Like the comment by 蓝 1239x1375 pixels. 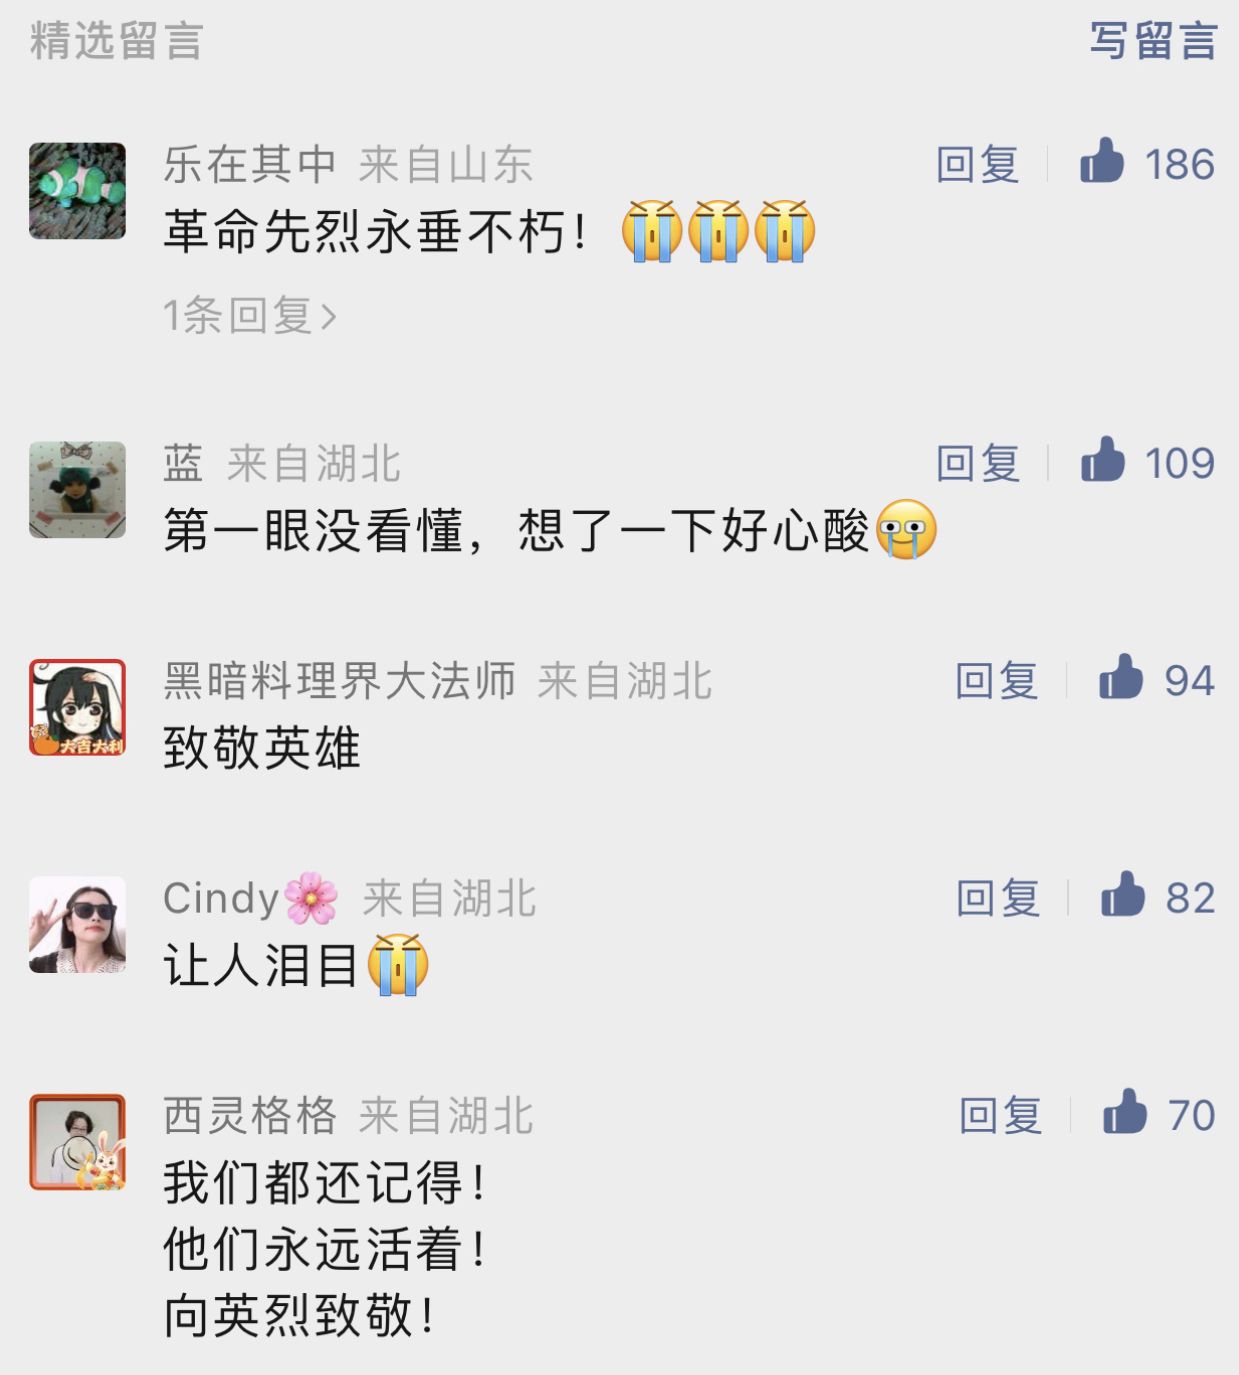[x=1102, y=460]
